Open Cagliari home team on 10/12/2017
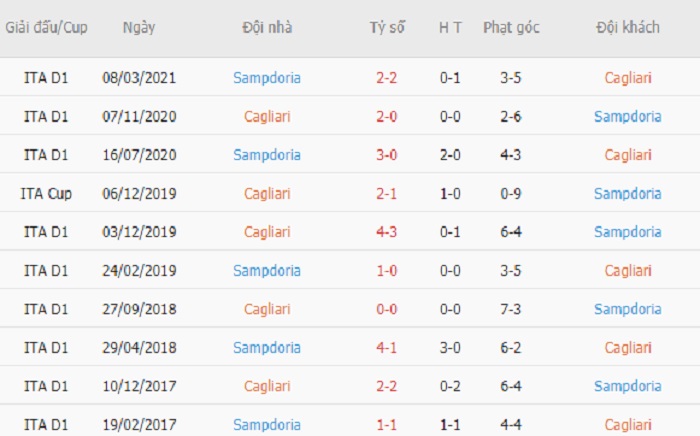 pyautogui.click(x=267, y=386)
